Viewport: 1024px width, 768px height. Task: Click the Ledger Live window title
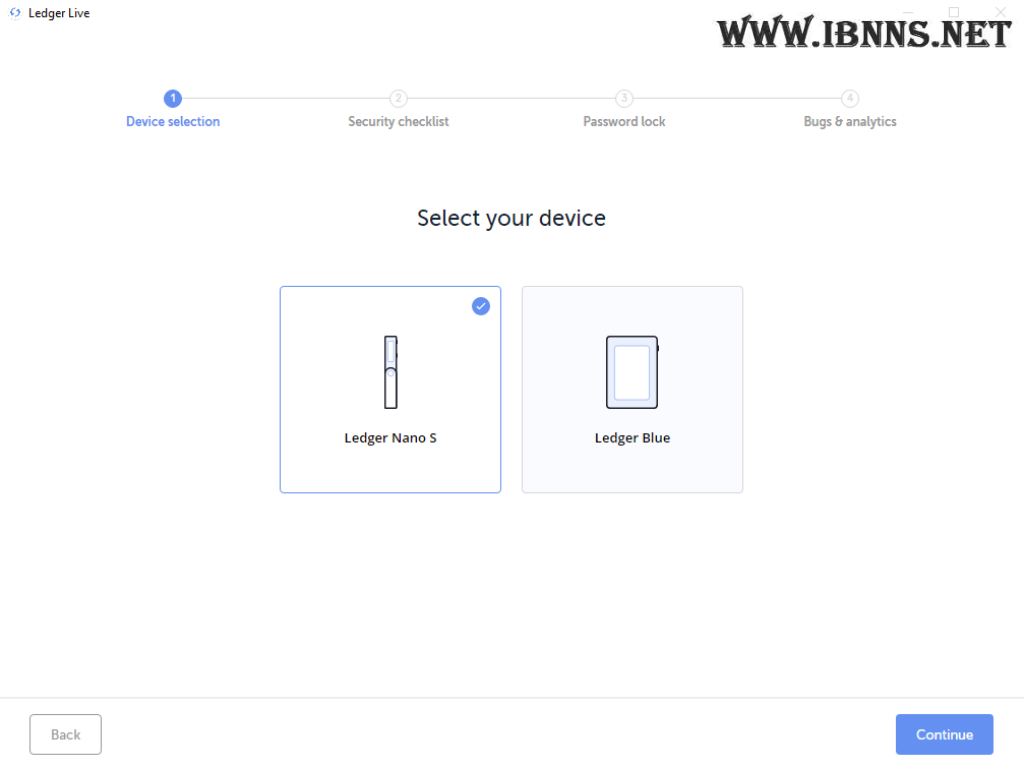click(x=59, y=13)
